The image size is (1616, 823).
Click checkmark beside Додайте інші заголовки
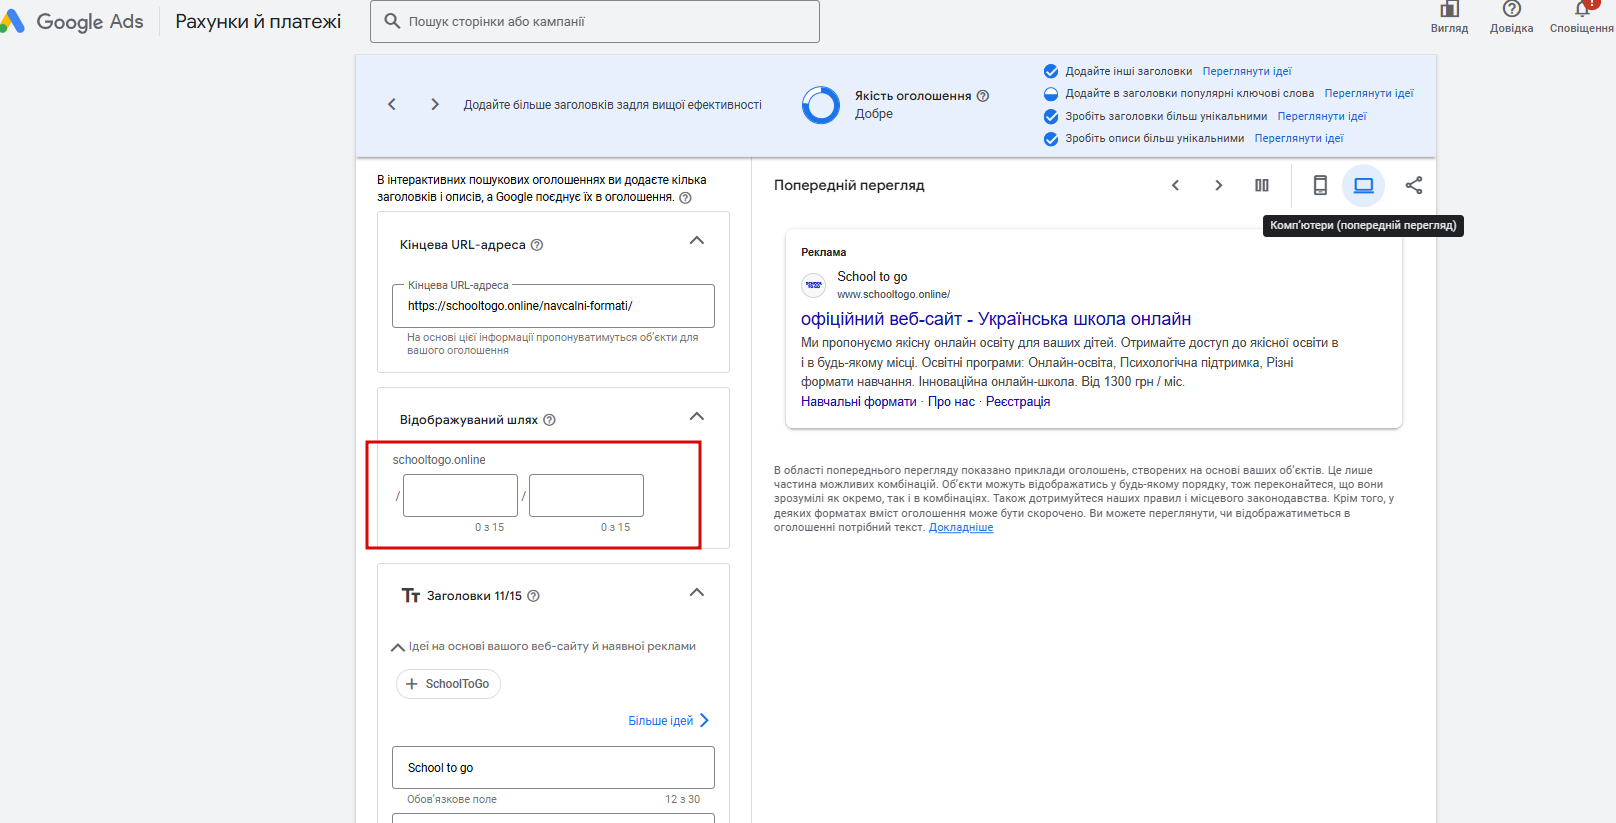tap(1051, 71)
